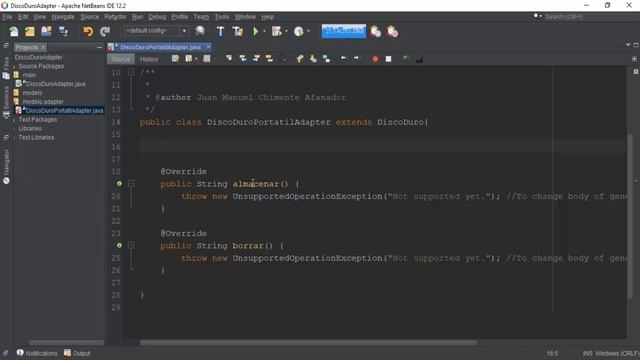Open Debug Project dropdown arrow

pyautogui.click(x=286, y=31)
